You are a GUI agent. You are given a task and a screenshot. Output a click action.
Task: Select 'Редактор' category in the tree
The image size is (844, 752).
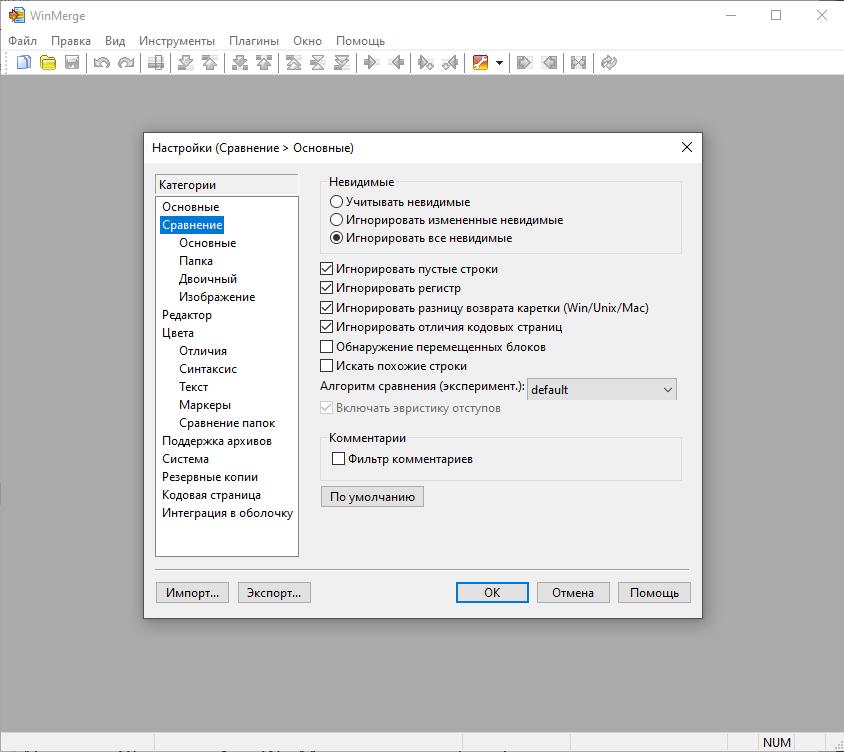coord(187,315)
